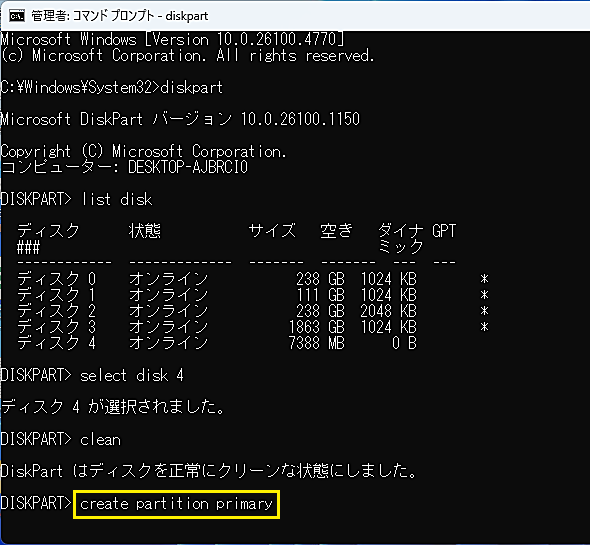
Task: Click the Windows Version 10.0.26100.4770 line
Action: (172, 39)
